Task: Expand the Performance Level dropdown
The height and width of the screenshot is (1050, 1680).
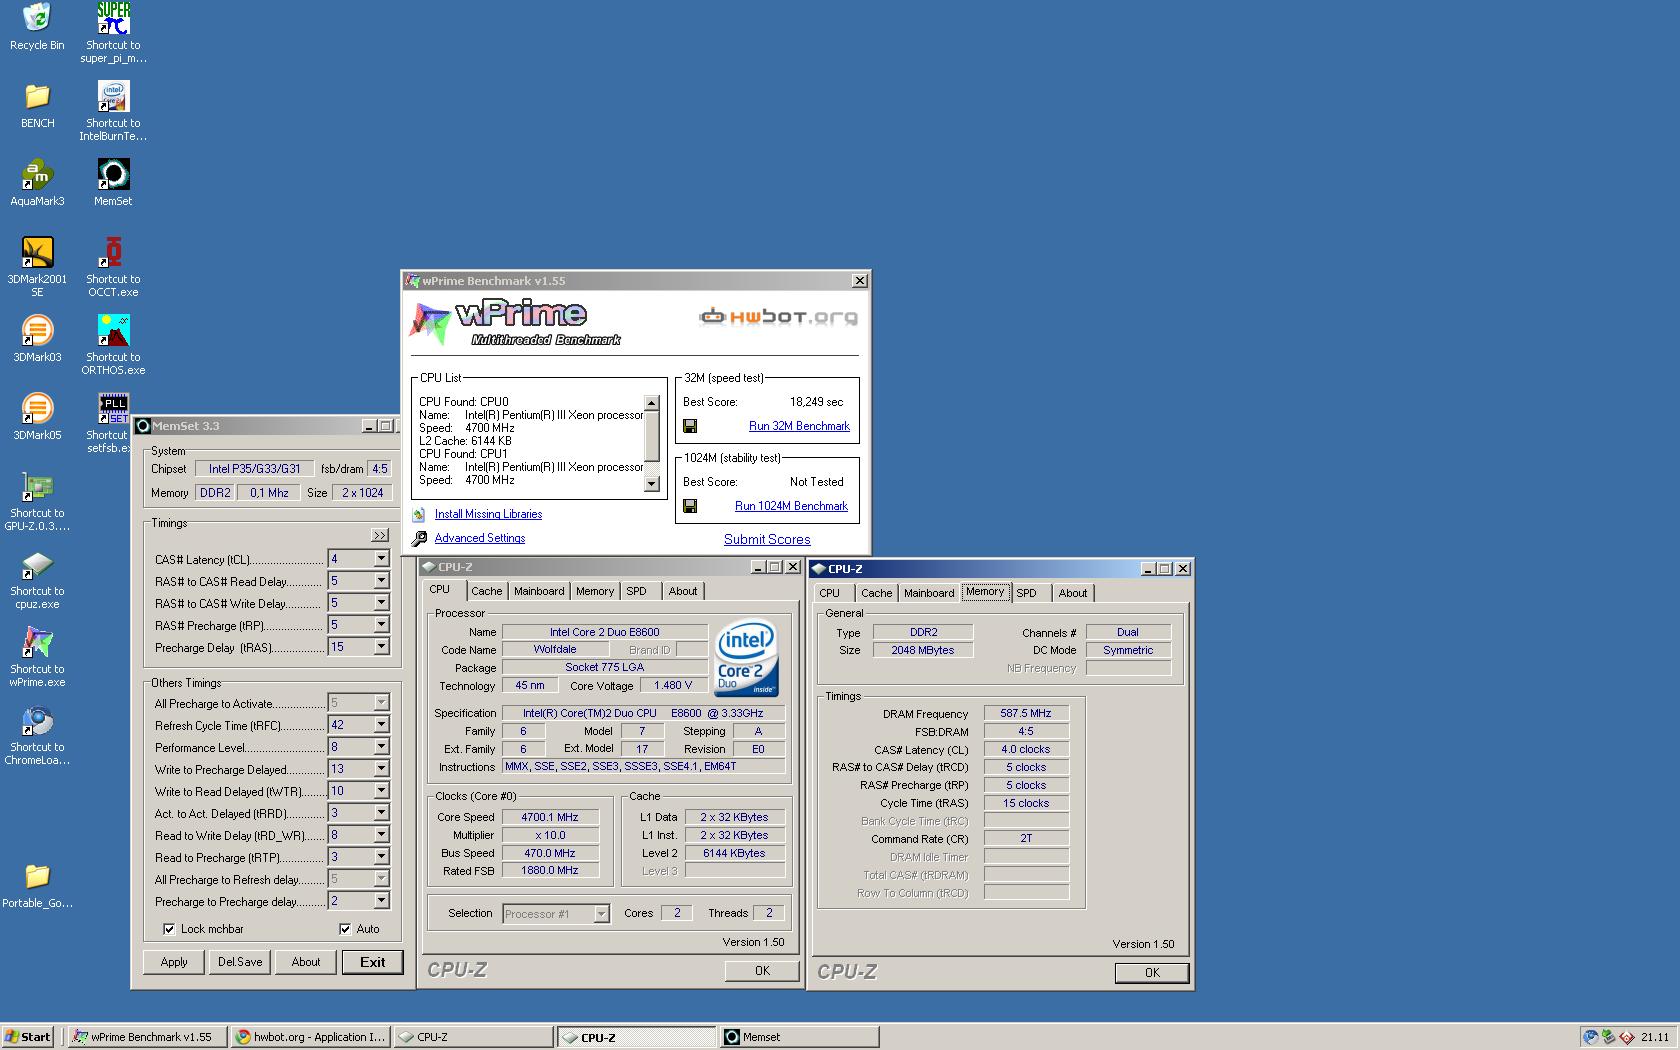Action: 381,747
